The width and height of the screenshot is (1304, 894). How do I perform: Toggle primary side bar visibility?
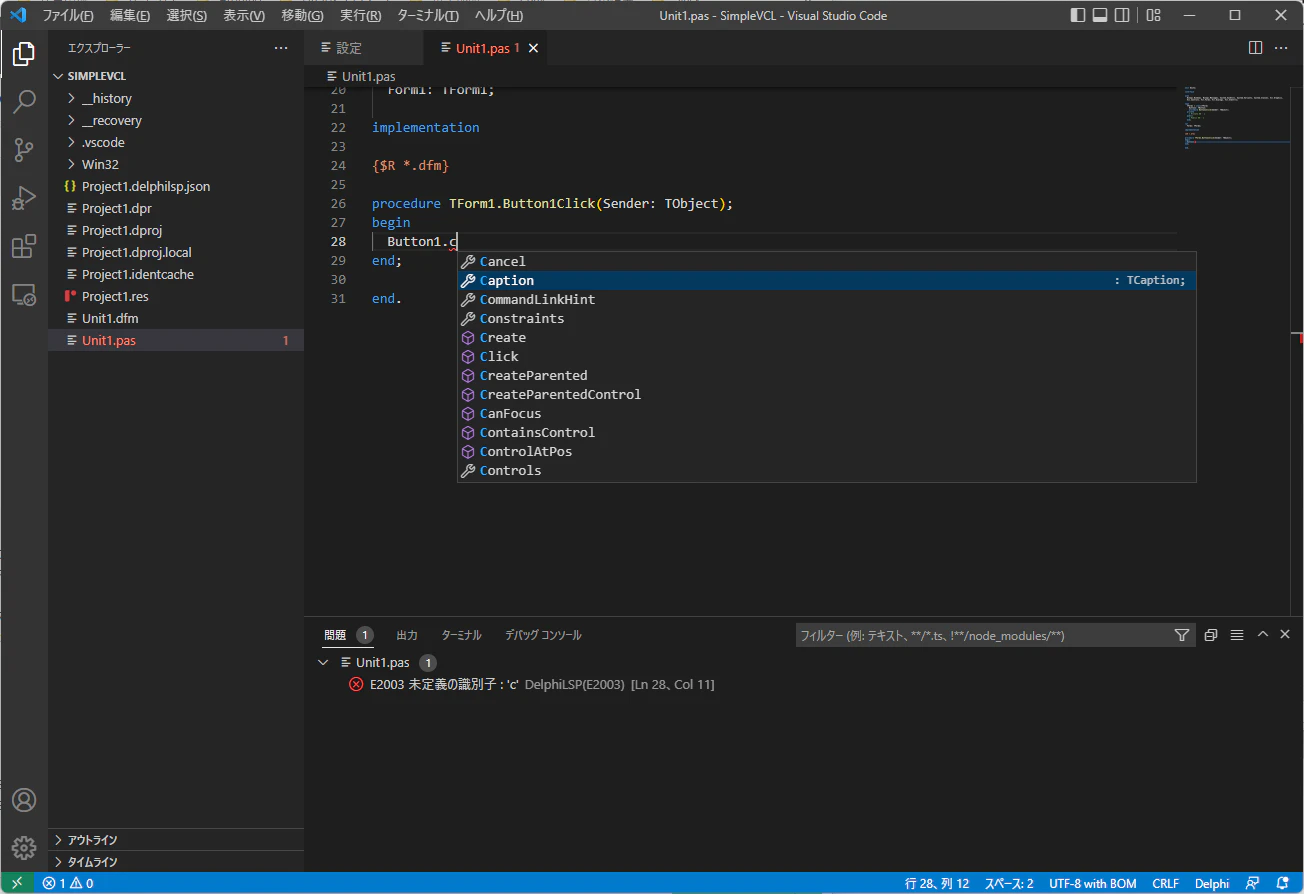1078,15
